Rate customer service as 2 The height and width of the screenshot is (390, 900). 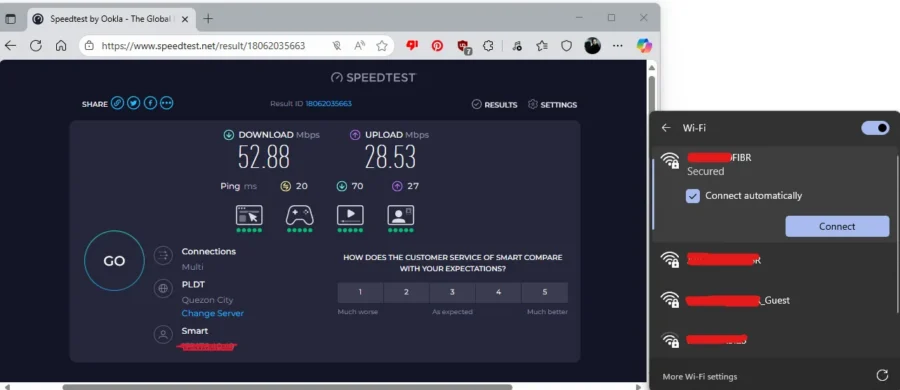(x=406, y=292)
